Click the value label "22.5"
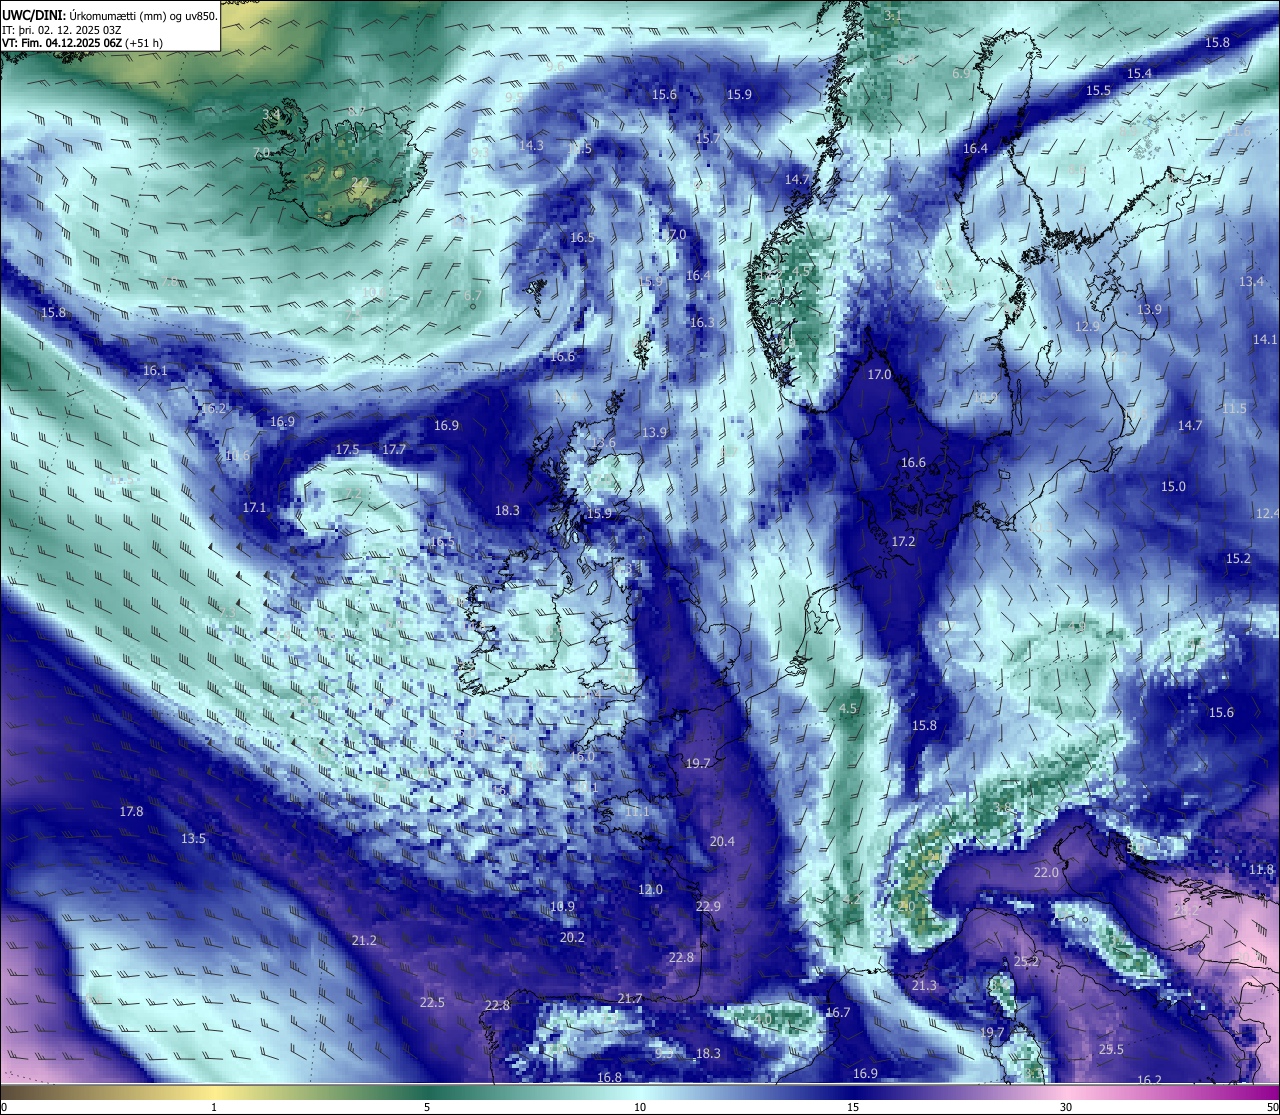Screen dimensions: 1280x1115 [432, 1003]
